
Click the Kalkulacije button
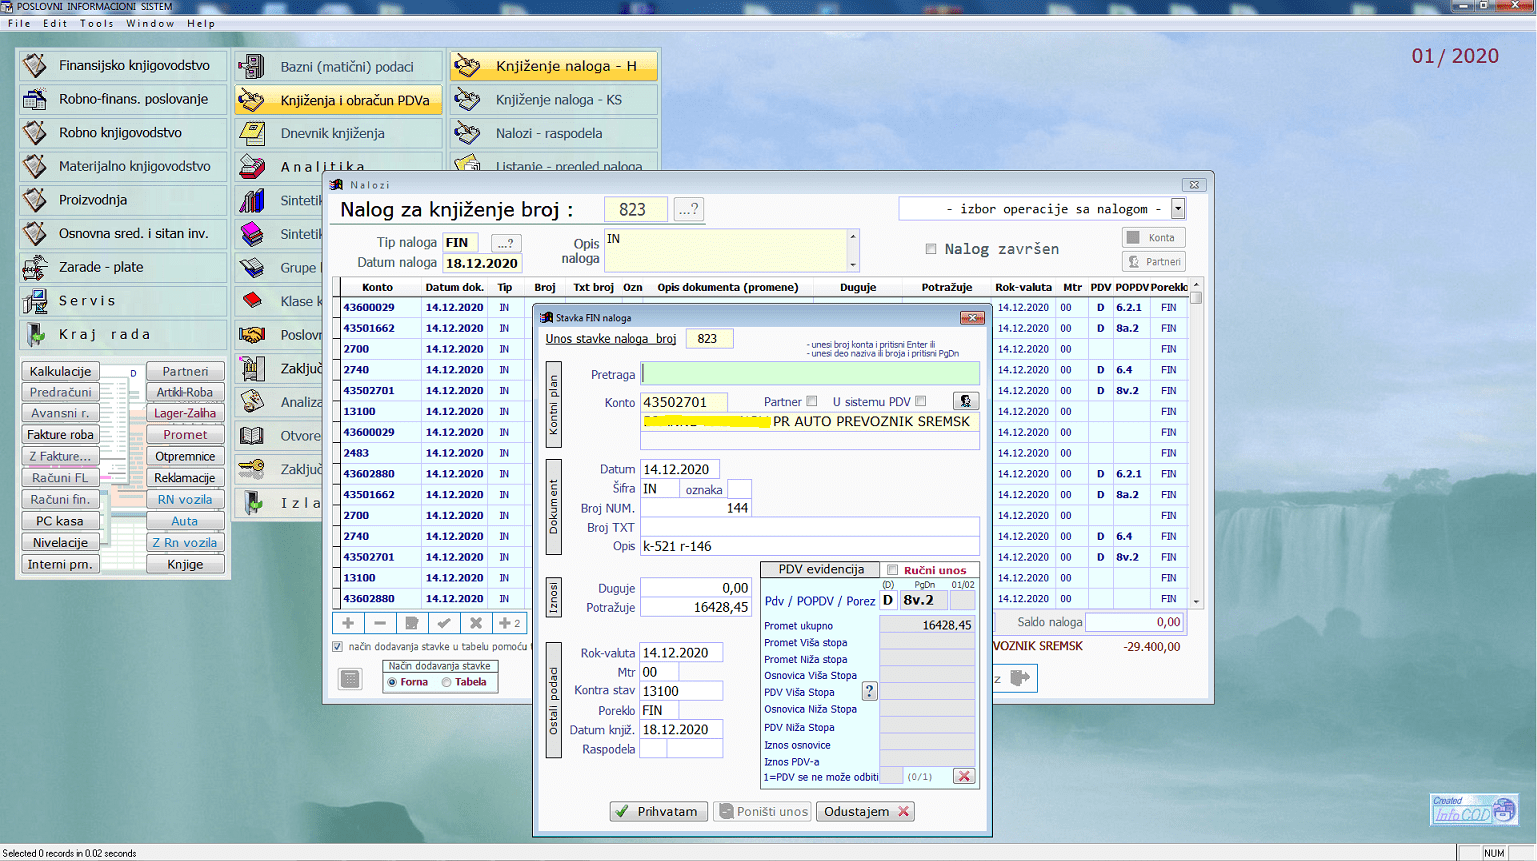click(60, 371)
